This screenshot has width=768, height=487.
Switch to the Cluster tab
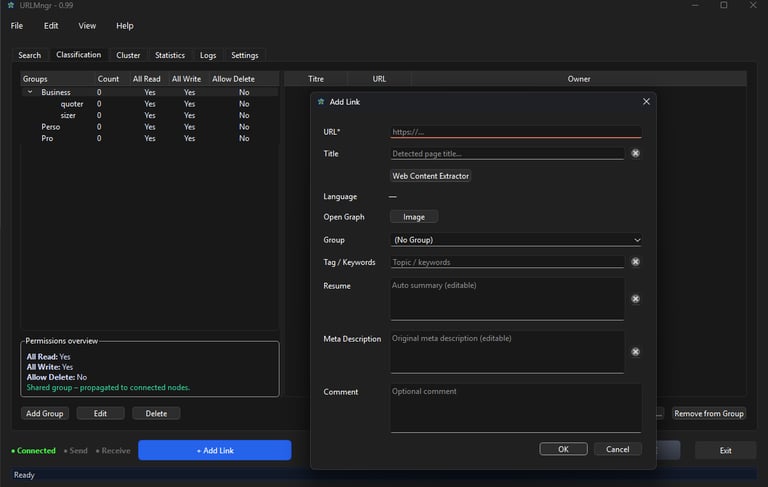click(x=128, y=55)
